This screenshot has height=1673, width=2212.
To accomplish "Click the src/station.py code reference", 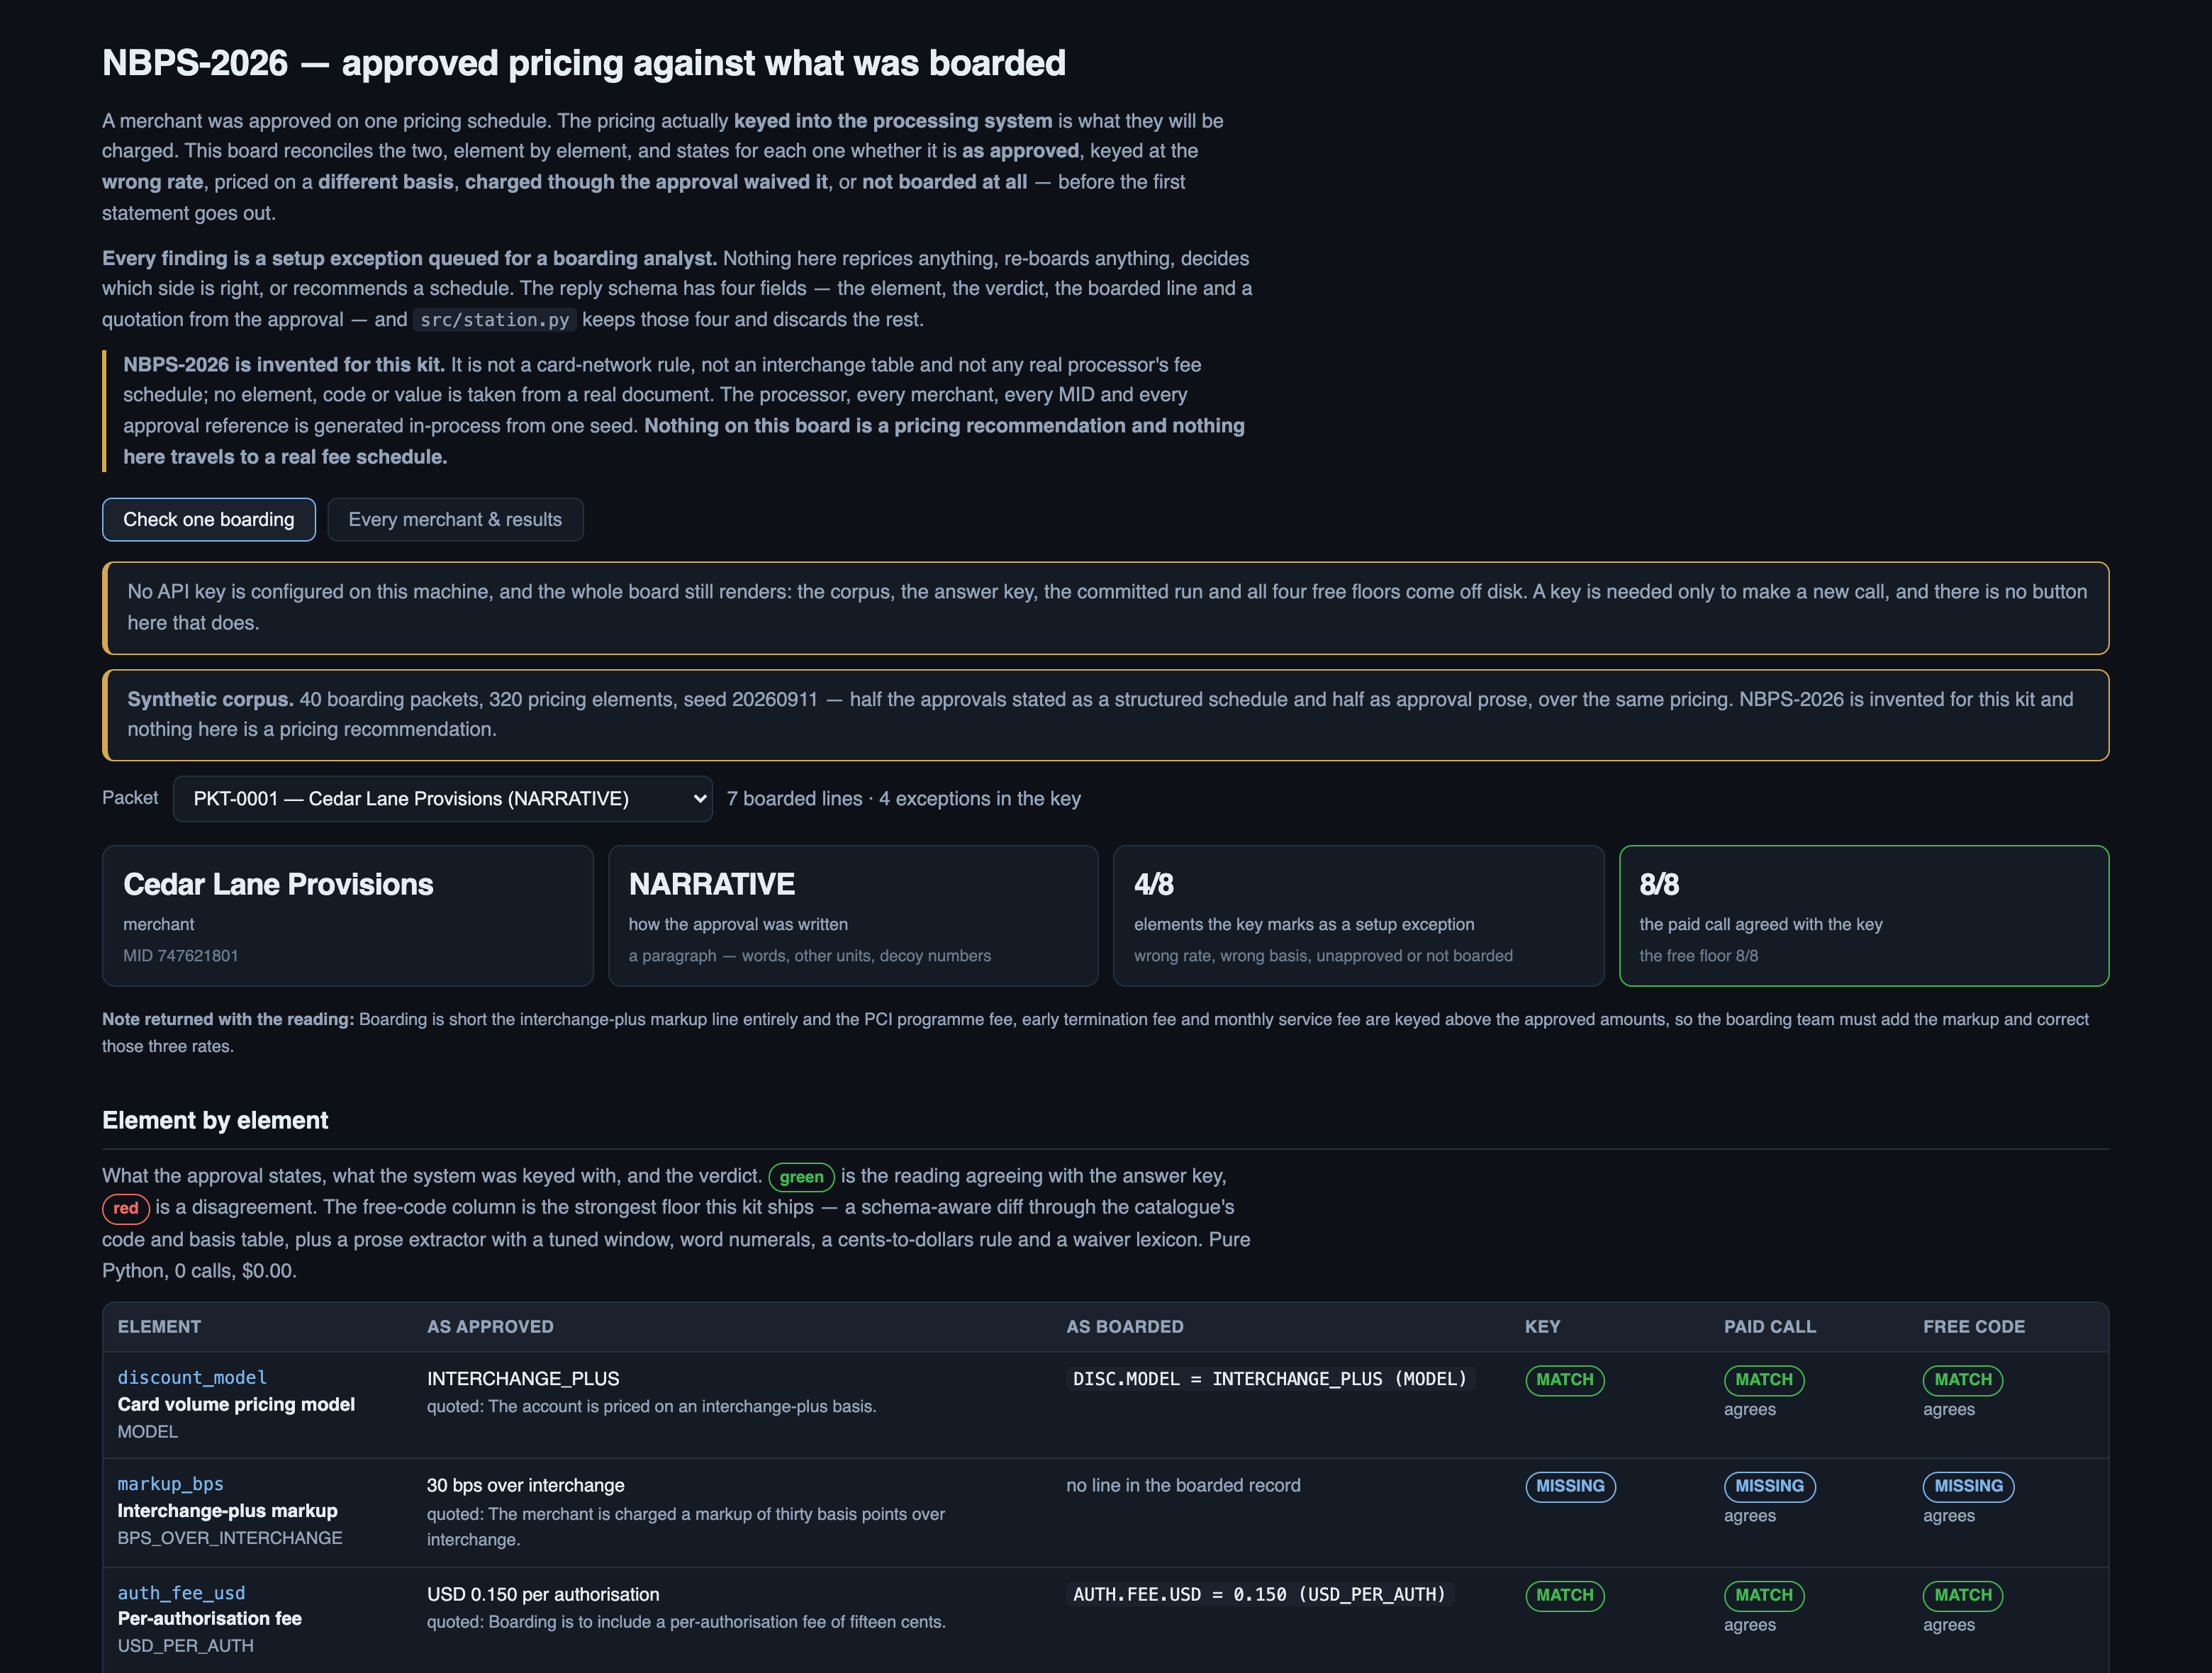I will click(x=495, y=320).
